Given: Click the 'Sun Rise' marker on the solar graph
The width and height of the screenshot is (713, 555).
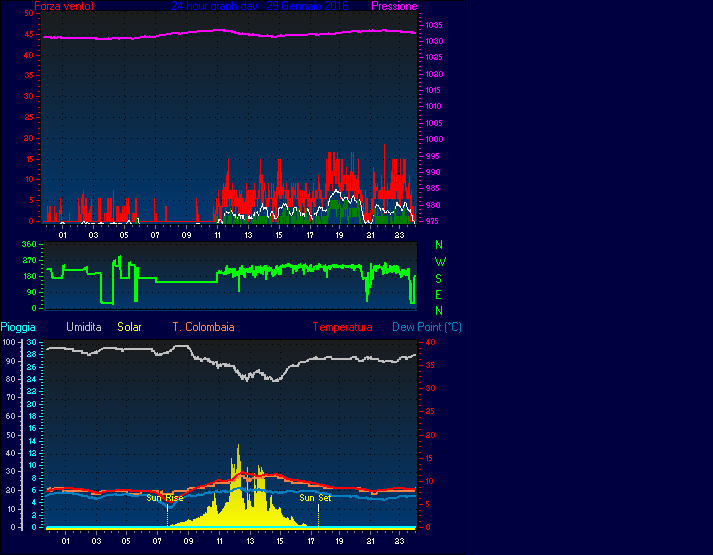Looking at the screenshot, I should (165, 497).
